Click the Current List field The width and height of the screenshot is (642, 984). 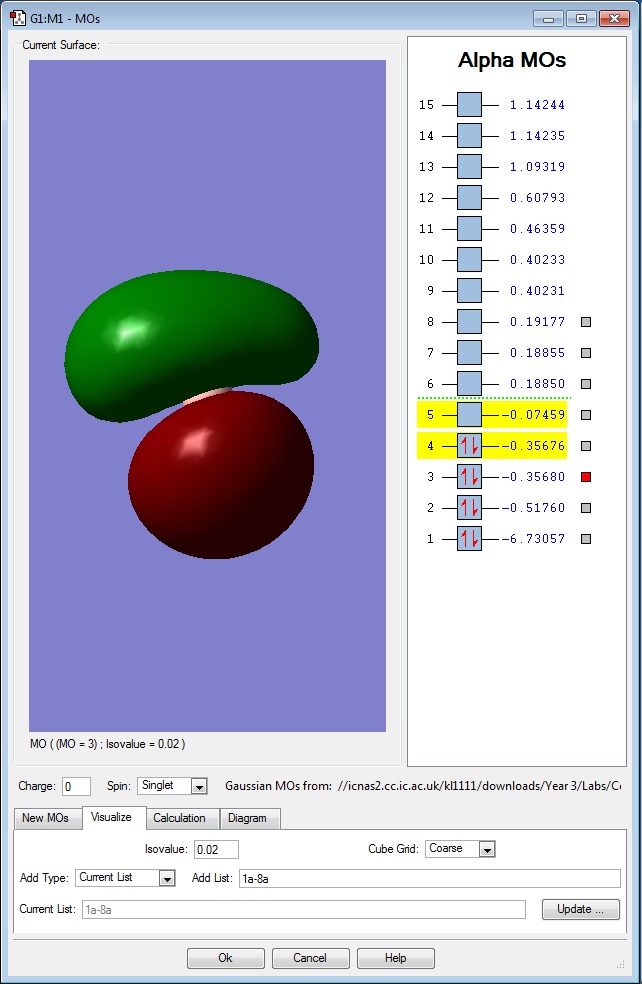click(x=304, y=909)
